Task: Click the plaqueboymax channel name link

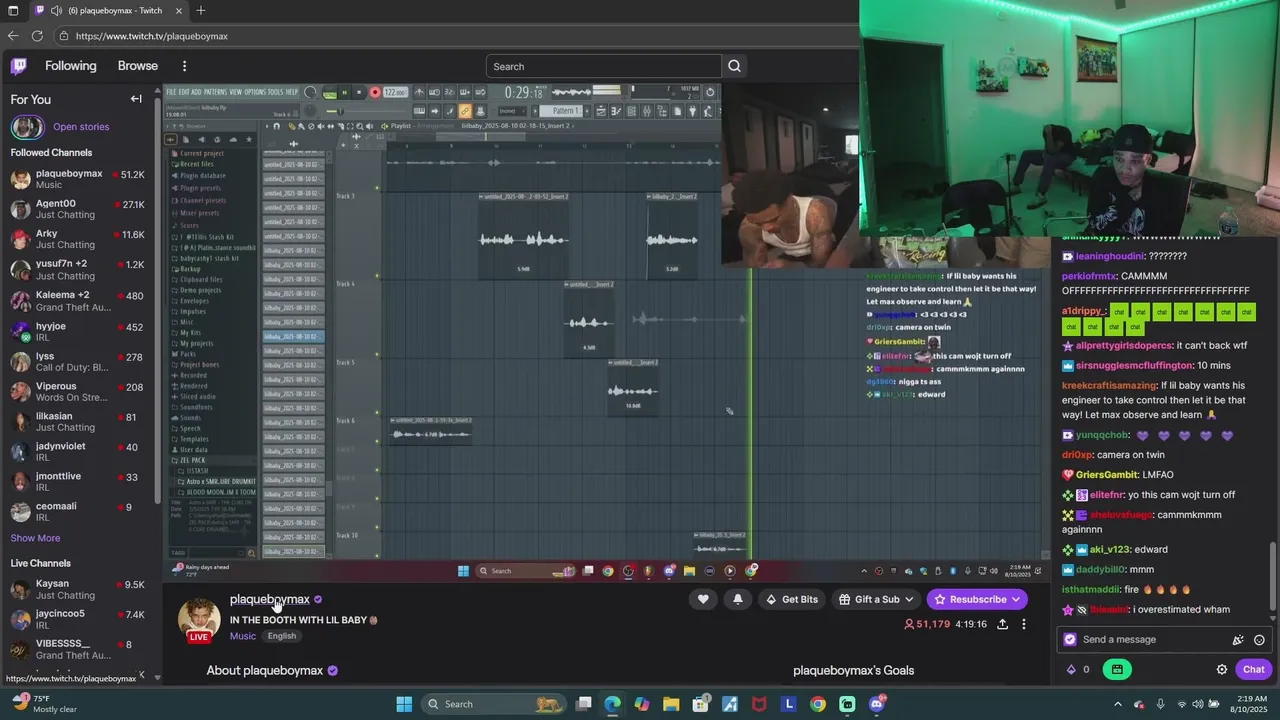Action: pos(270,599)
